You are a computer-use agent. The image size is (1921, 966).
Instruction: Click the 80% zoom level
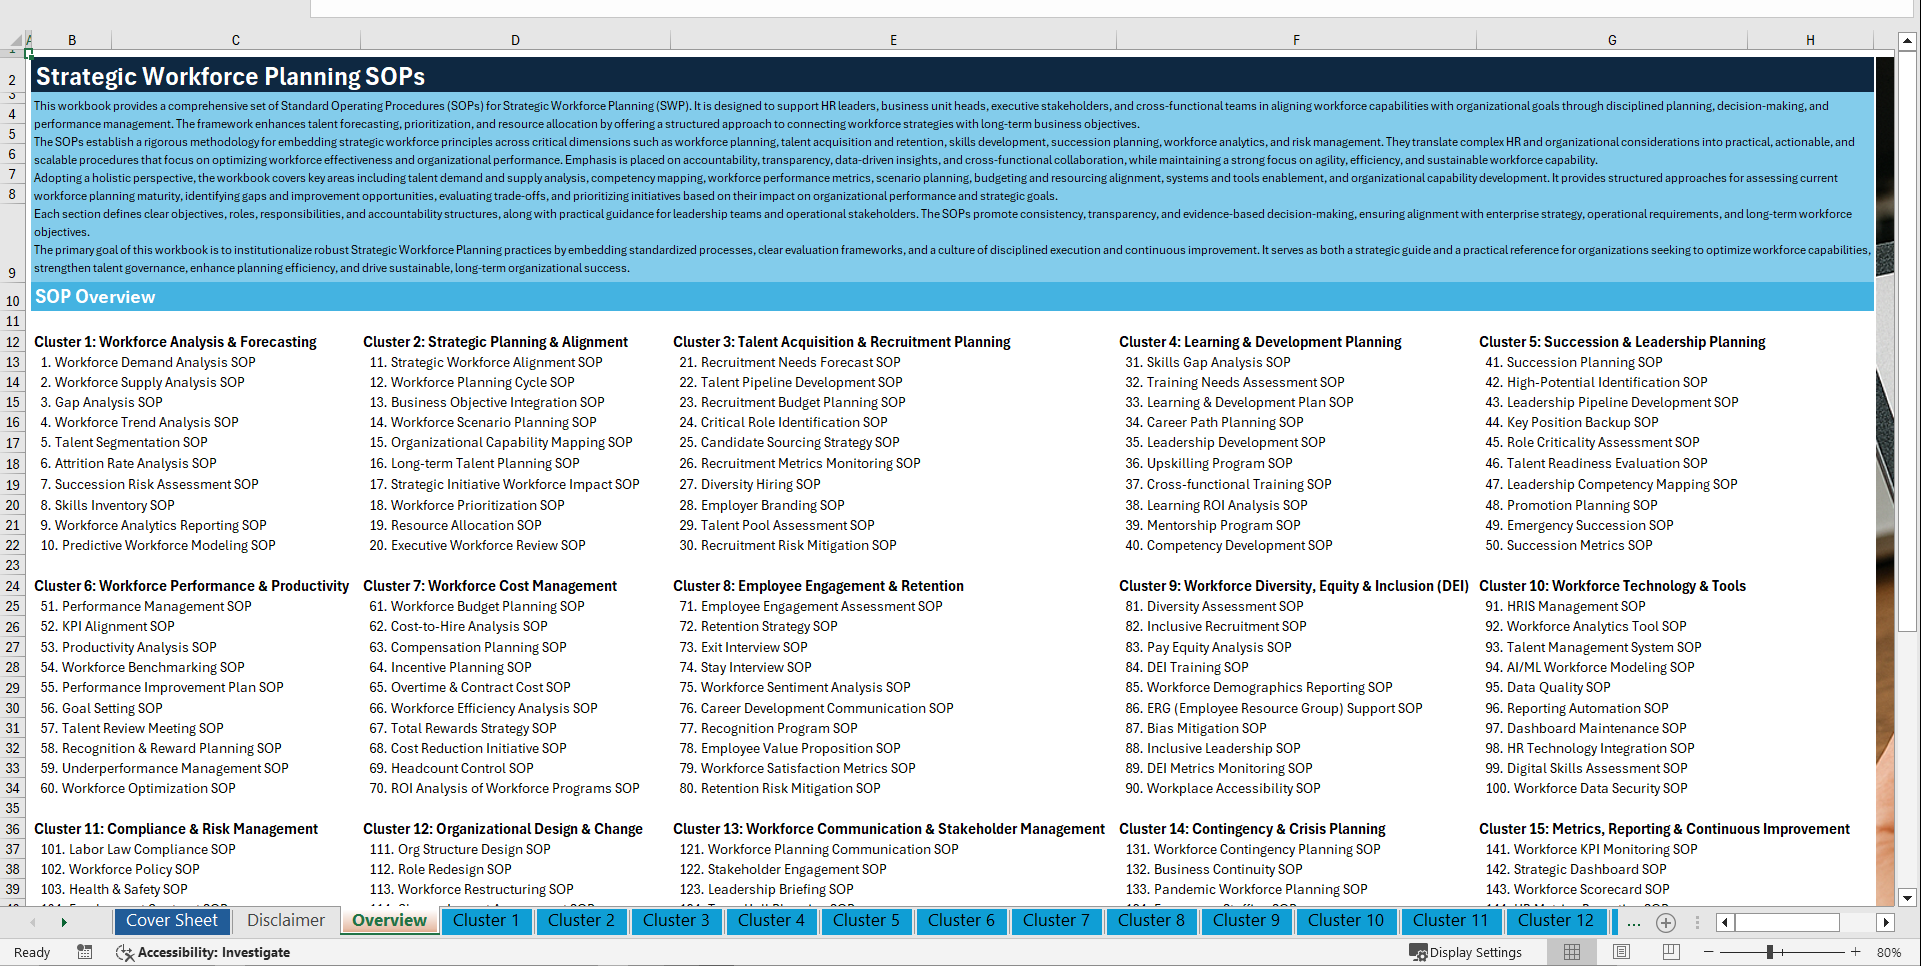point(1889,952)
